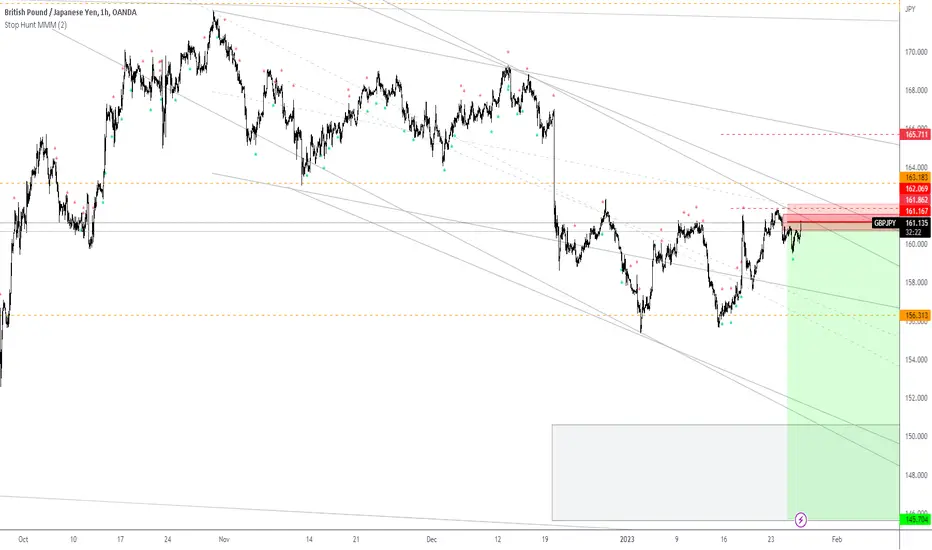Click the 152.000 price axis label
The height and width of the screenshot is (550, 932).
tap(917, 398)
